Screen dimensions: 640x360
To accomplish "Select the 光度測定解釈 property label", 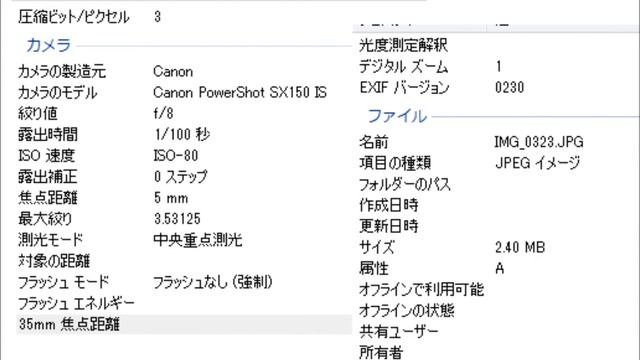I will pyautogui.click(x=403, y=45).
